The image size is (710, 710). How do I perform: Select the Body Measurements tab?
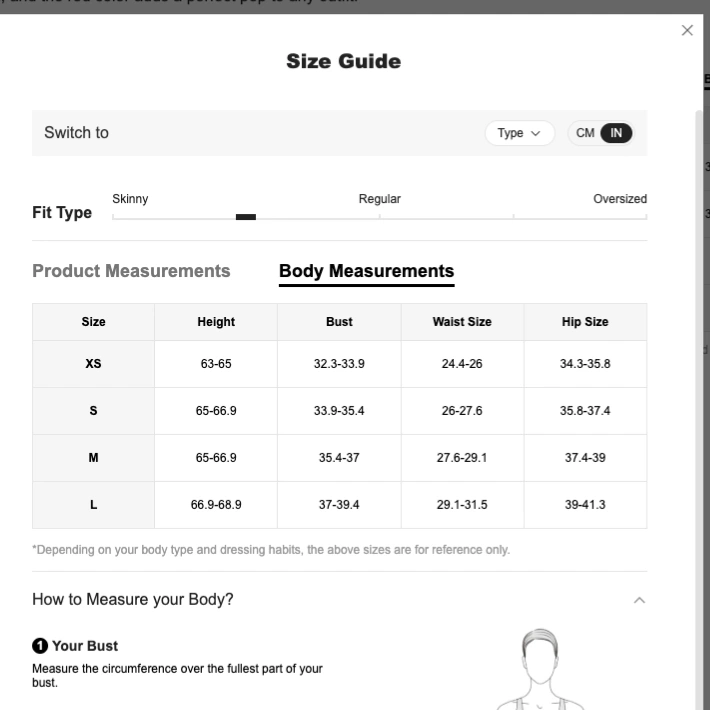pyautogui.click(x=366, y=271)
